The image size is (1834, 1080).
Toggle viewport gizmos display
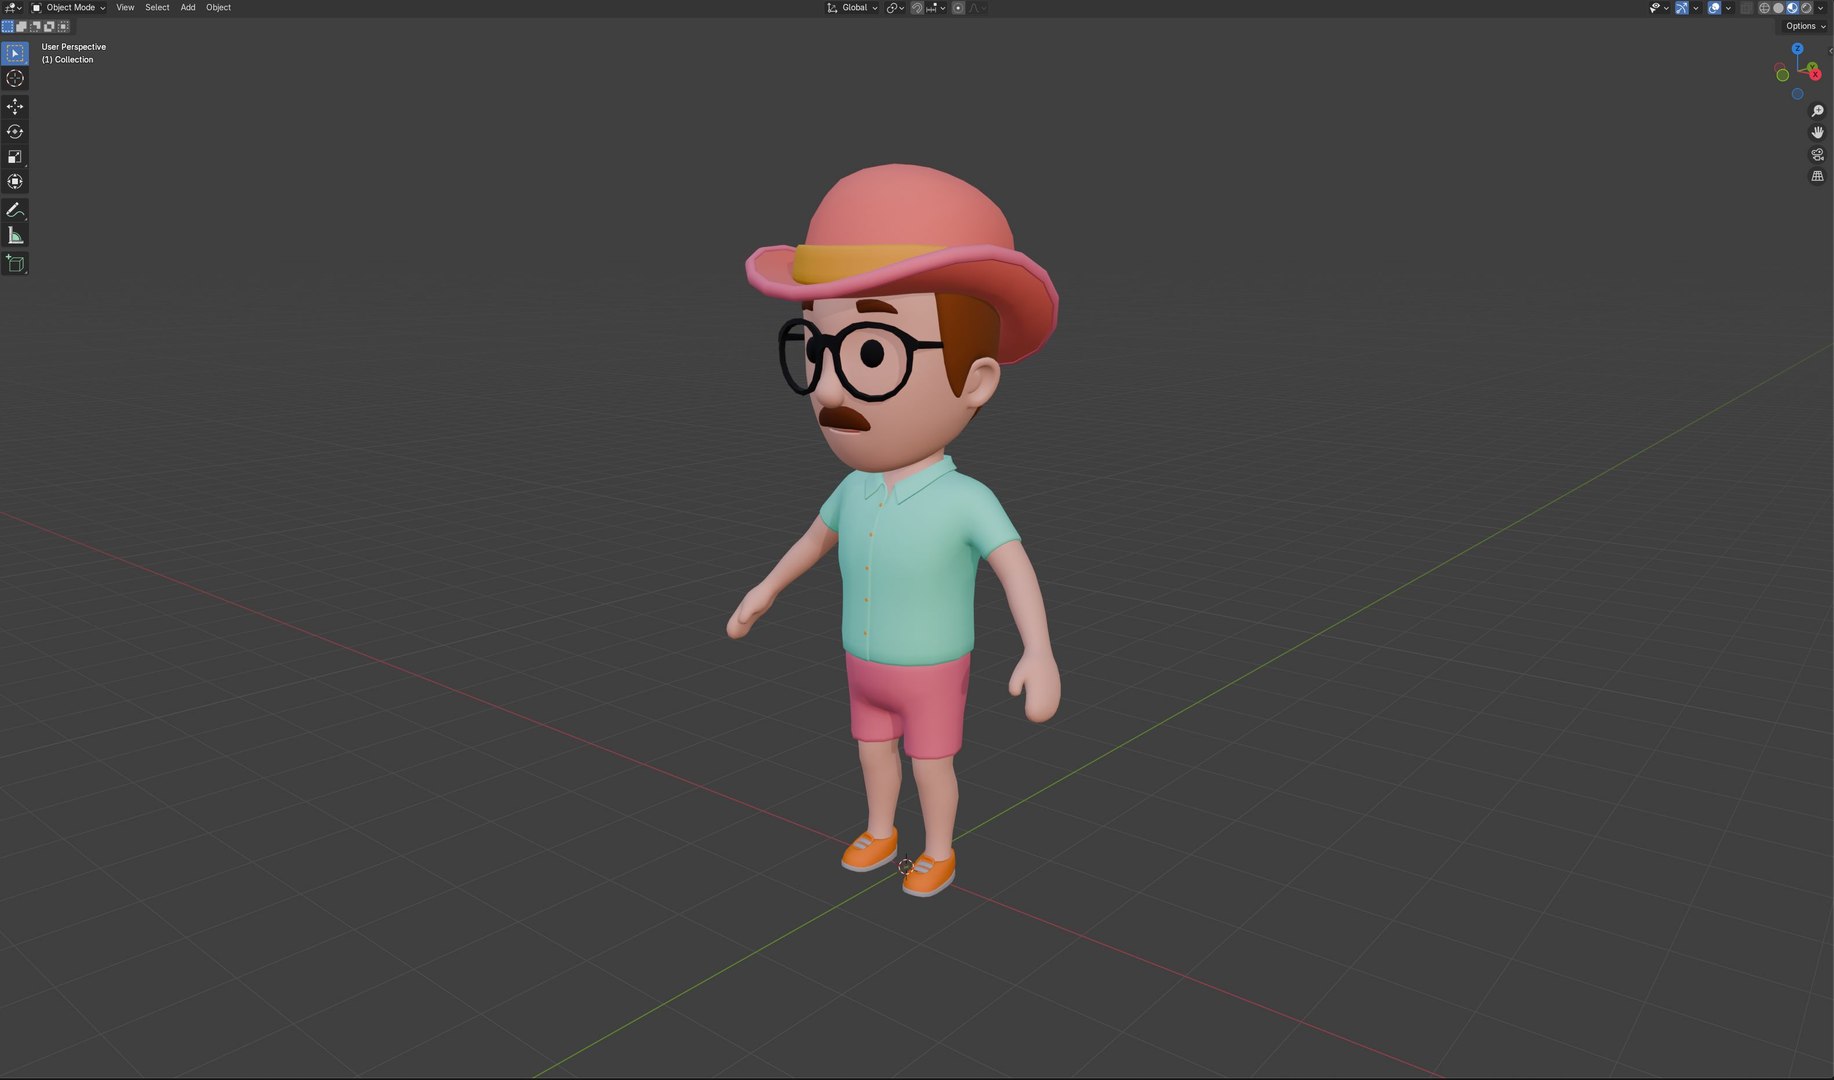(1682, 8)
